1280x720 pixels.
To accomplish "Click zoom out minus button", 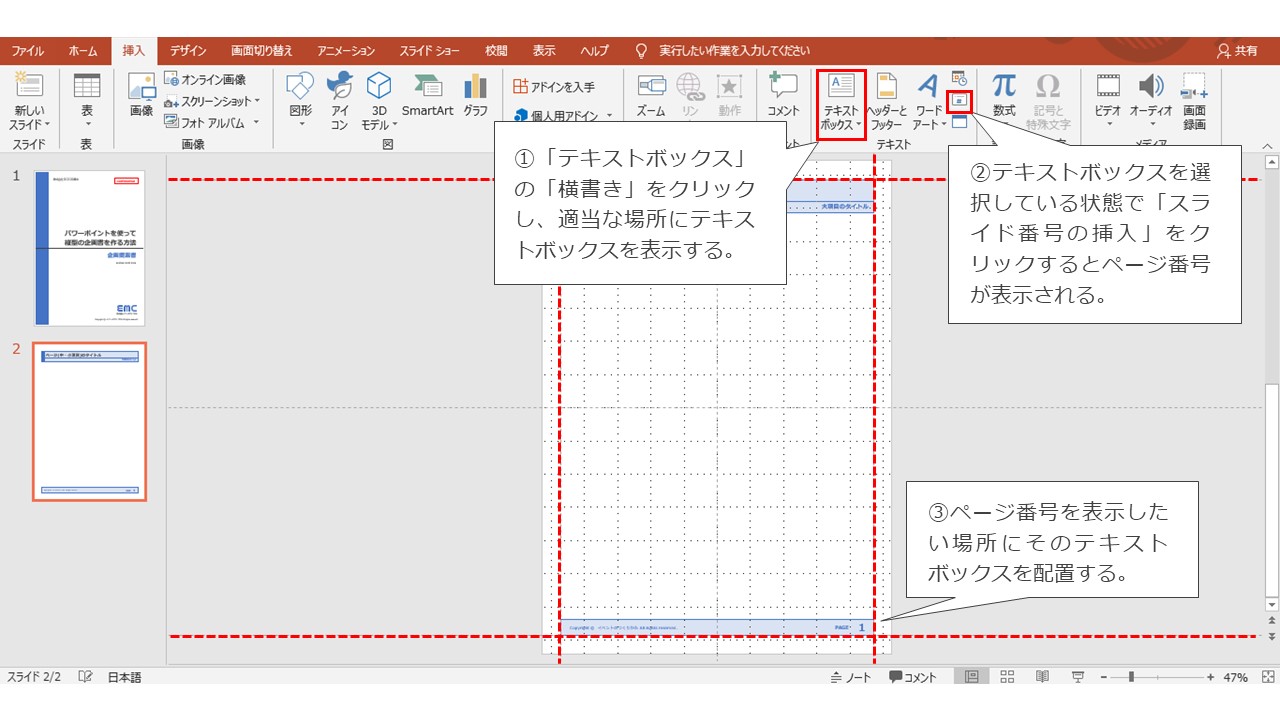I will point(1104,677).
